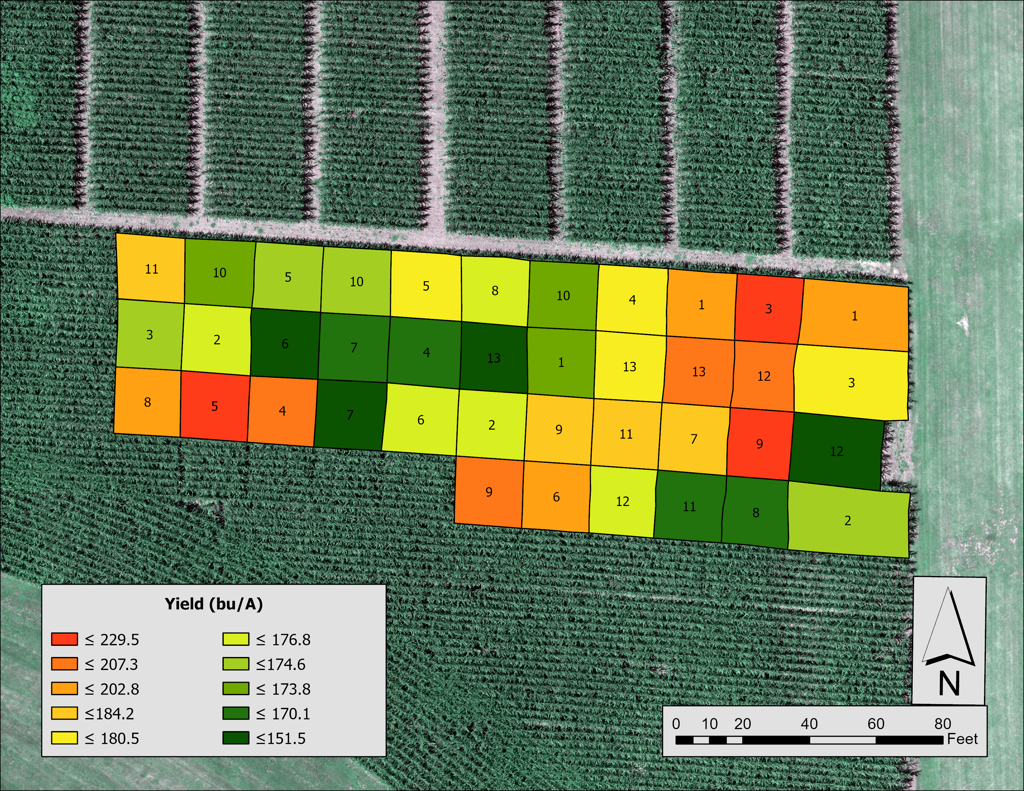Screen dimensions: 1024x791
Task: Select the legend label ≤ 173.8
Action: tap(283, 689)
